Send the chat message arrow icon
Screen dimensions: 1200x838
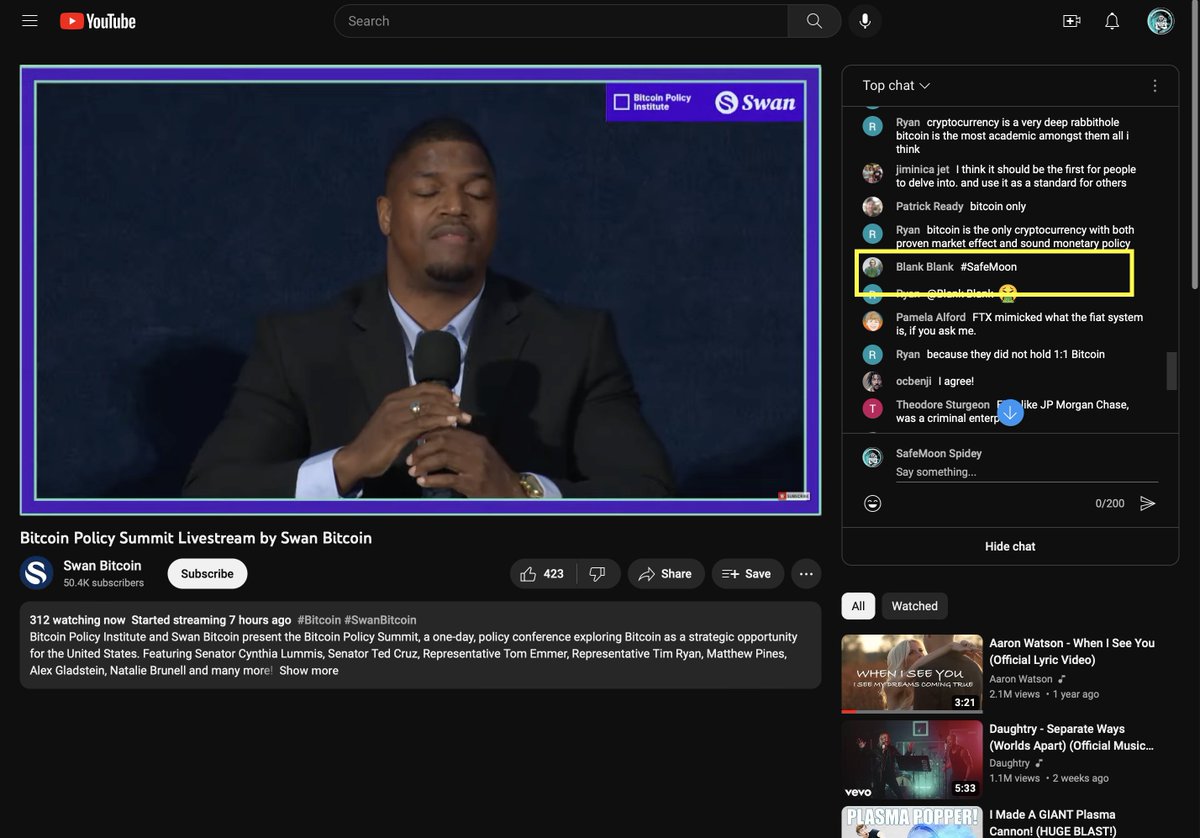[x=1148, y=503]
